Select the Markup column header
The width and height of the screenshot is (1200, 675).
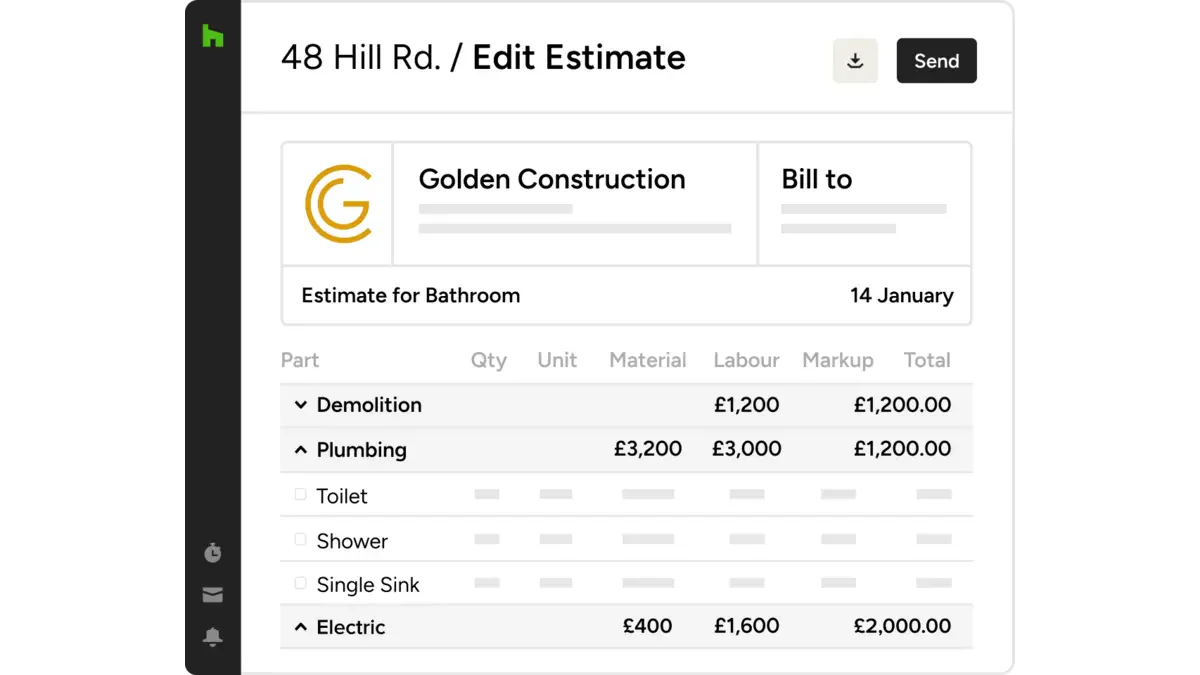click(838, 361)
